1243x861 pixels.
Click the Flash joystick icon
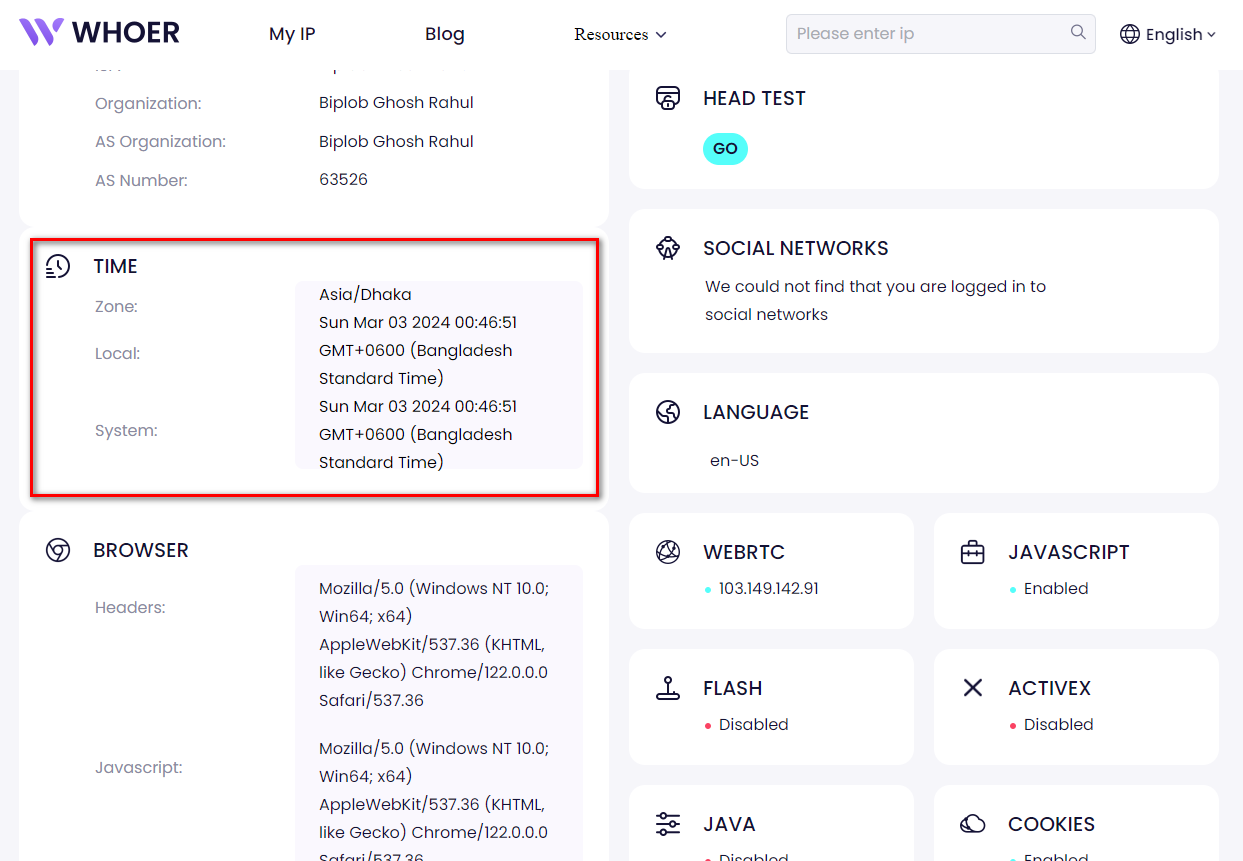[x=667, y=688]
